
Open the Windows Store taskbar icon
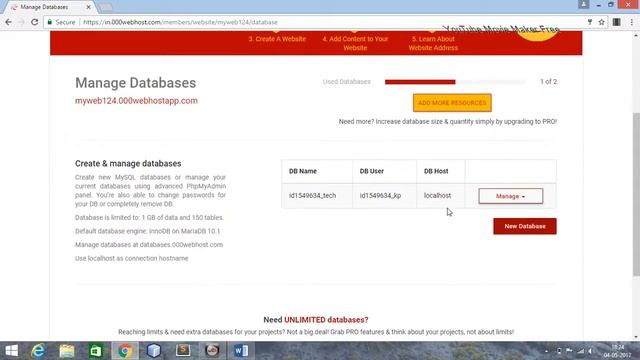pyautogui.click(x=96, y=351)
